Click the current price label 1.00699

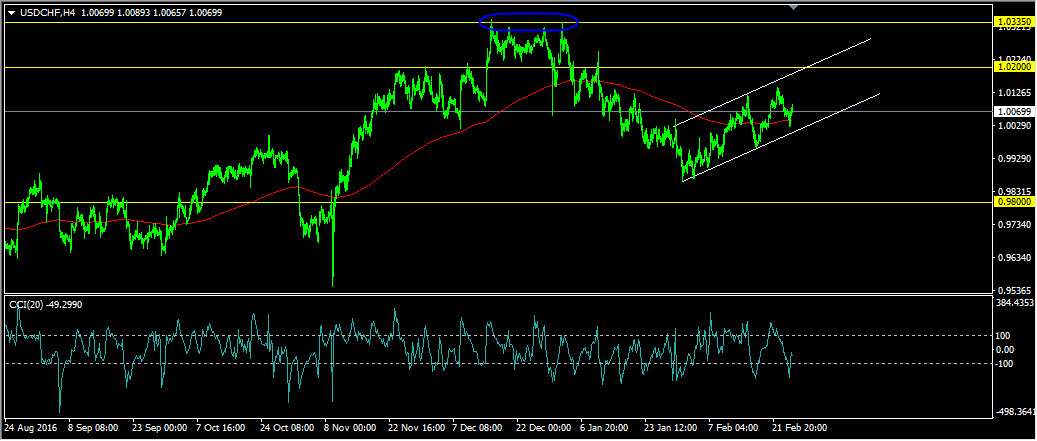(x=1013, y=112)
